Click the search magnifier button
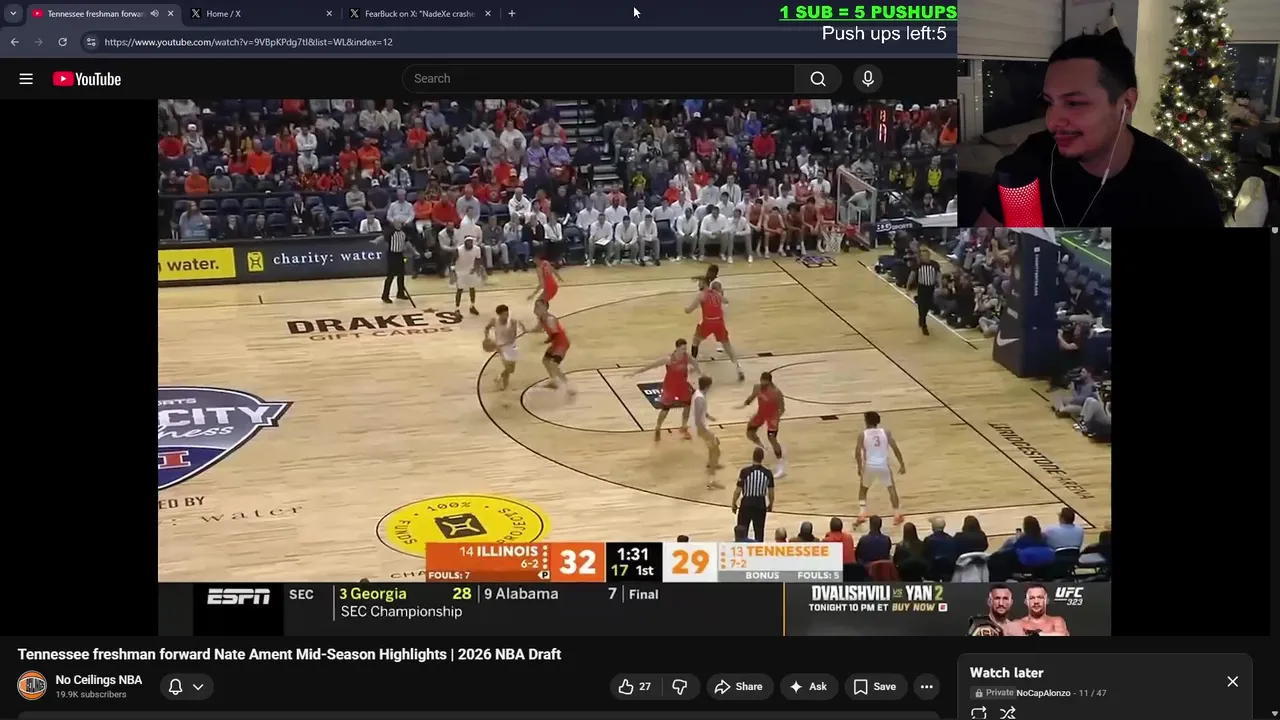This screenshot has height=720, width=1280. [x=818, y=79]
